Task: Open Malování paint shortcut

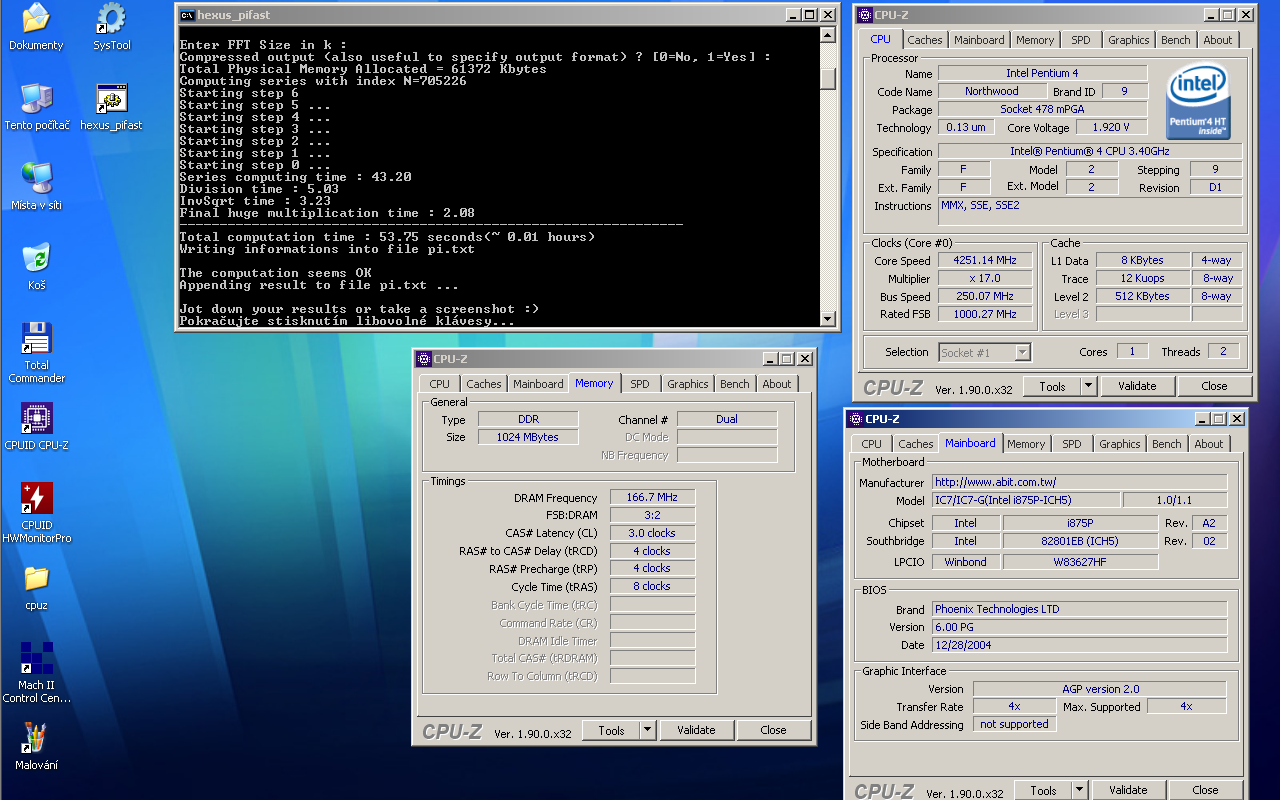Action: pos(37,746)
